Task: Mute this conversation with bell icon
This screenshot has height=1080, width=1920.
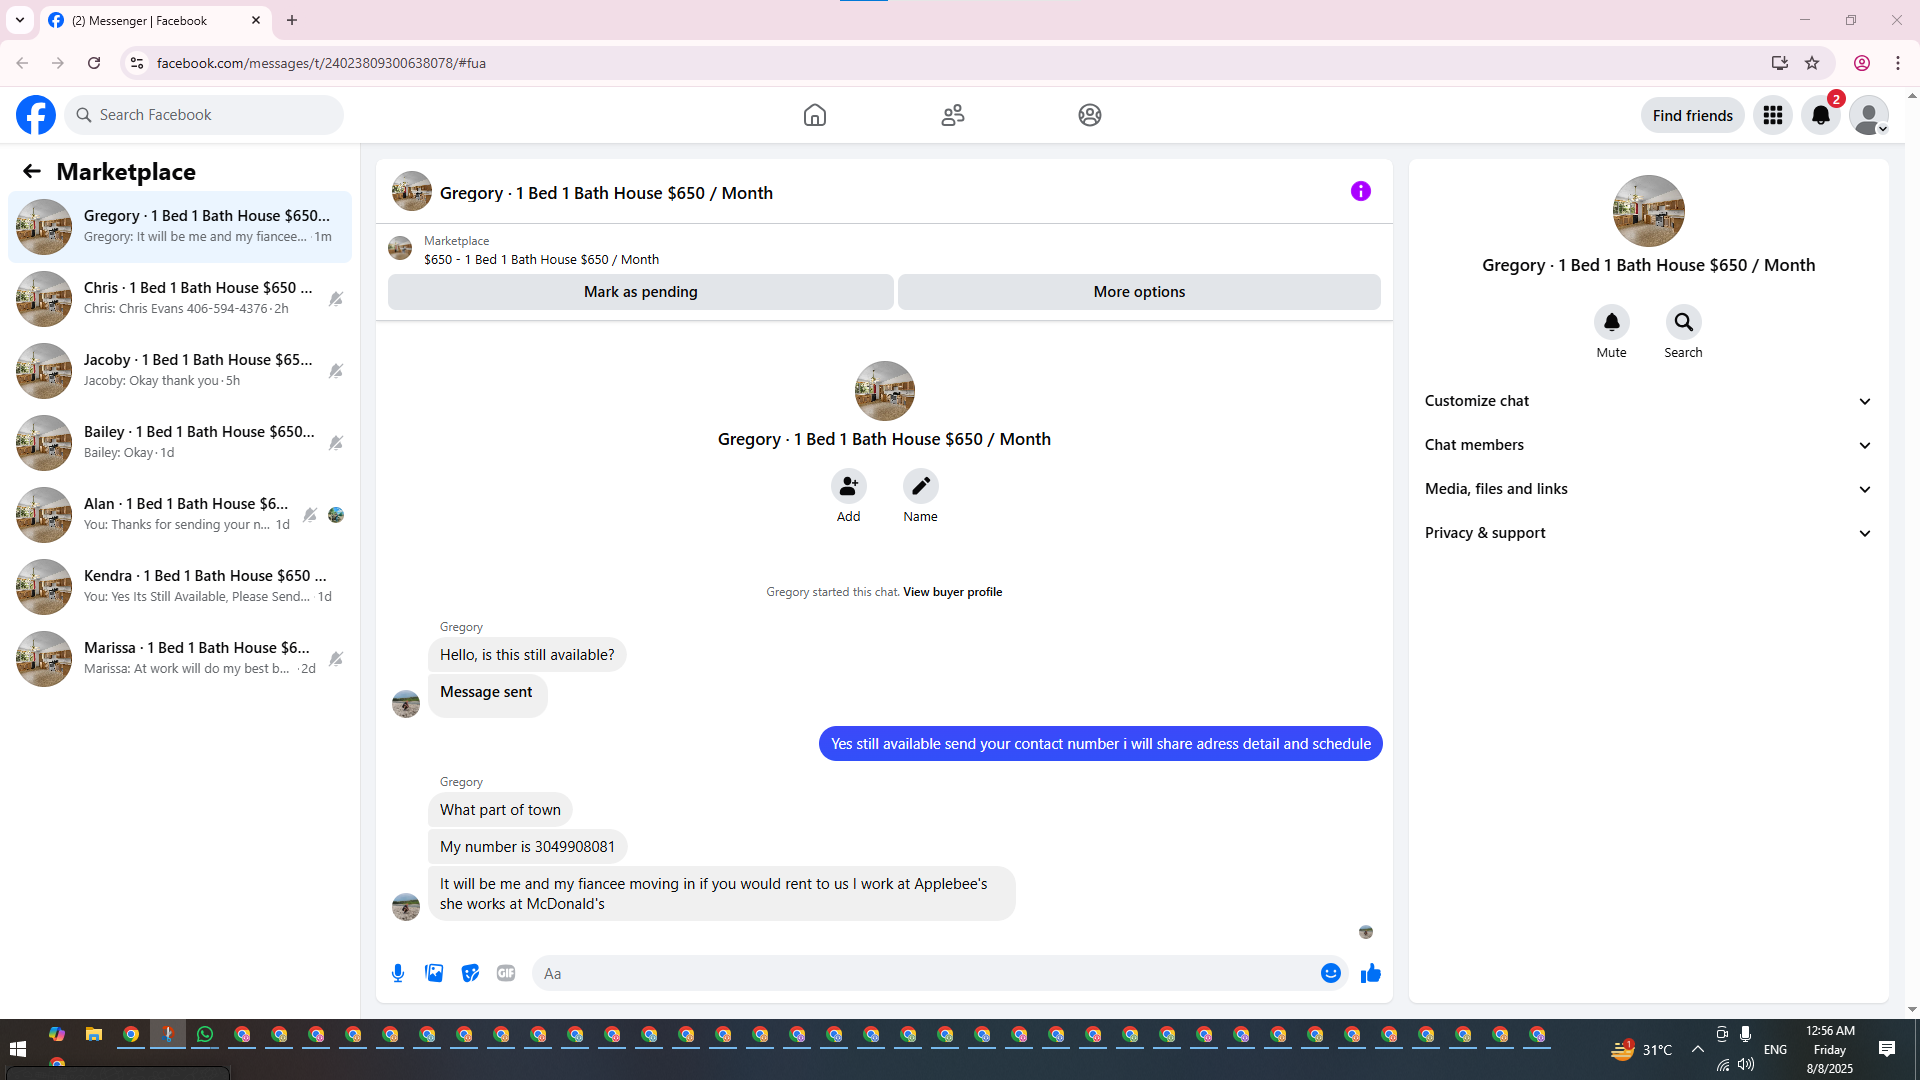Action: point(1611,322)
